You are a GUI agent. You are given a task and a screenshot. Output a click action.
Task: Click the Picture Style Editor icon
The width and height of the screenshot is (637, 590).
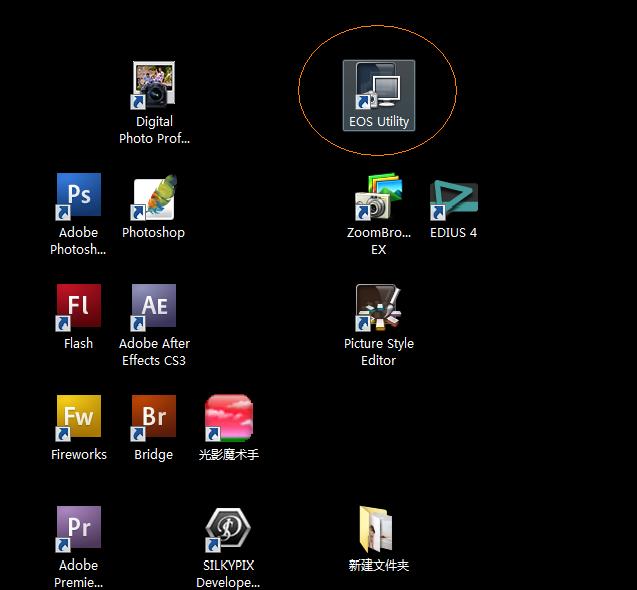pos(378,308)
